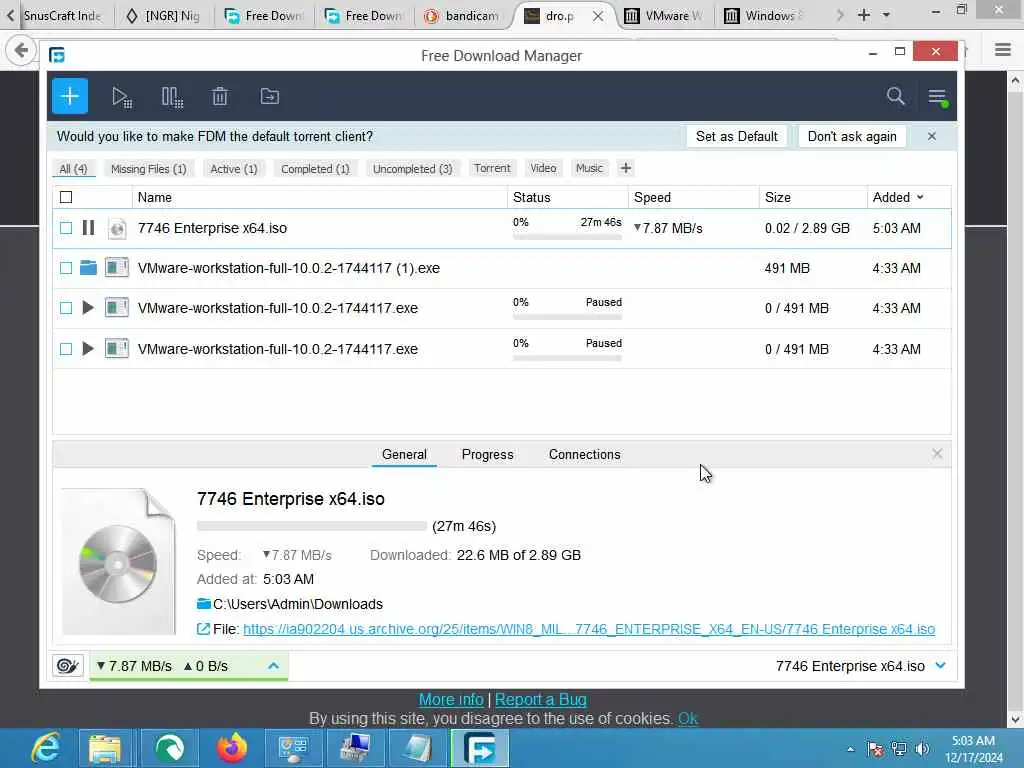Viewport: 1024px width, 768px height.
Task: Open the browser hamburger menu behind FDM
Action: pos(1003,50)
